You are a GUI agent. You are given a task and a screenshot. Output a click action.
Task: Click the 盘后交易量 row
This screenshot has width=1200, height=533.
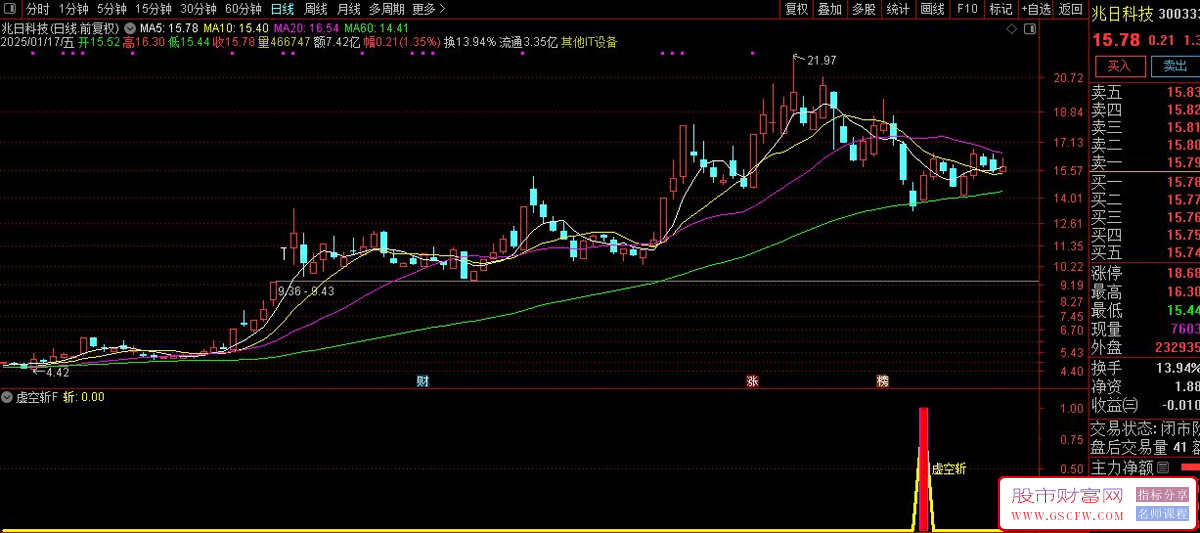[x=1145, y=447]
